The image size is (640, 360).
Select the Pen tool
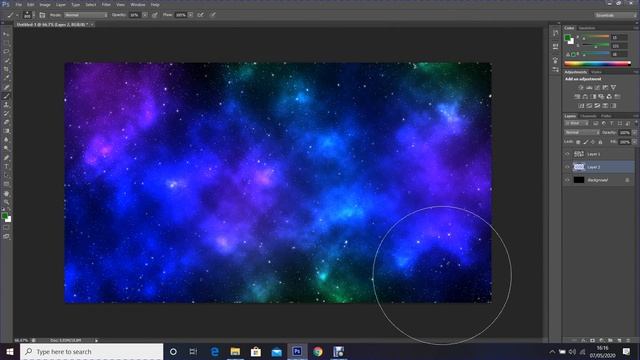pos(6,158)
